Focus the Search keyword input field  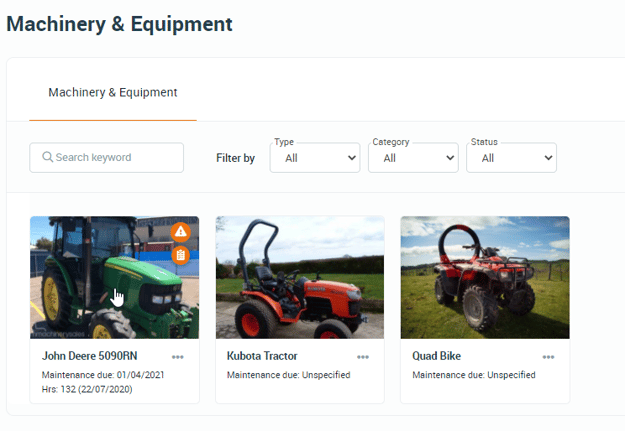click(x=106, y=157)
